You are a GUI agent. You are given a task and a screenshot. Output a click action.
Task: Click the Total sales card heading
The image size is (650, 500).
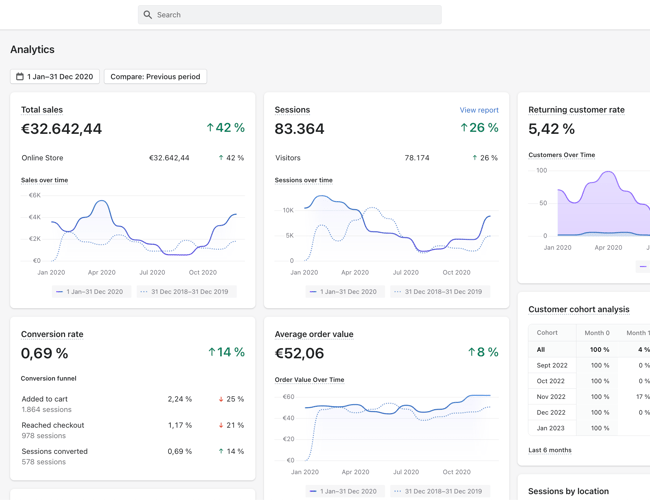click(x=42, y=110)
